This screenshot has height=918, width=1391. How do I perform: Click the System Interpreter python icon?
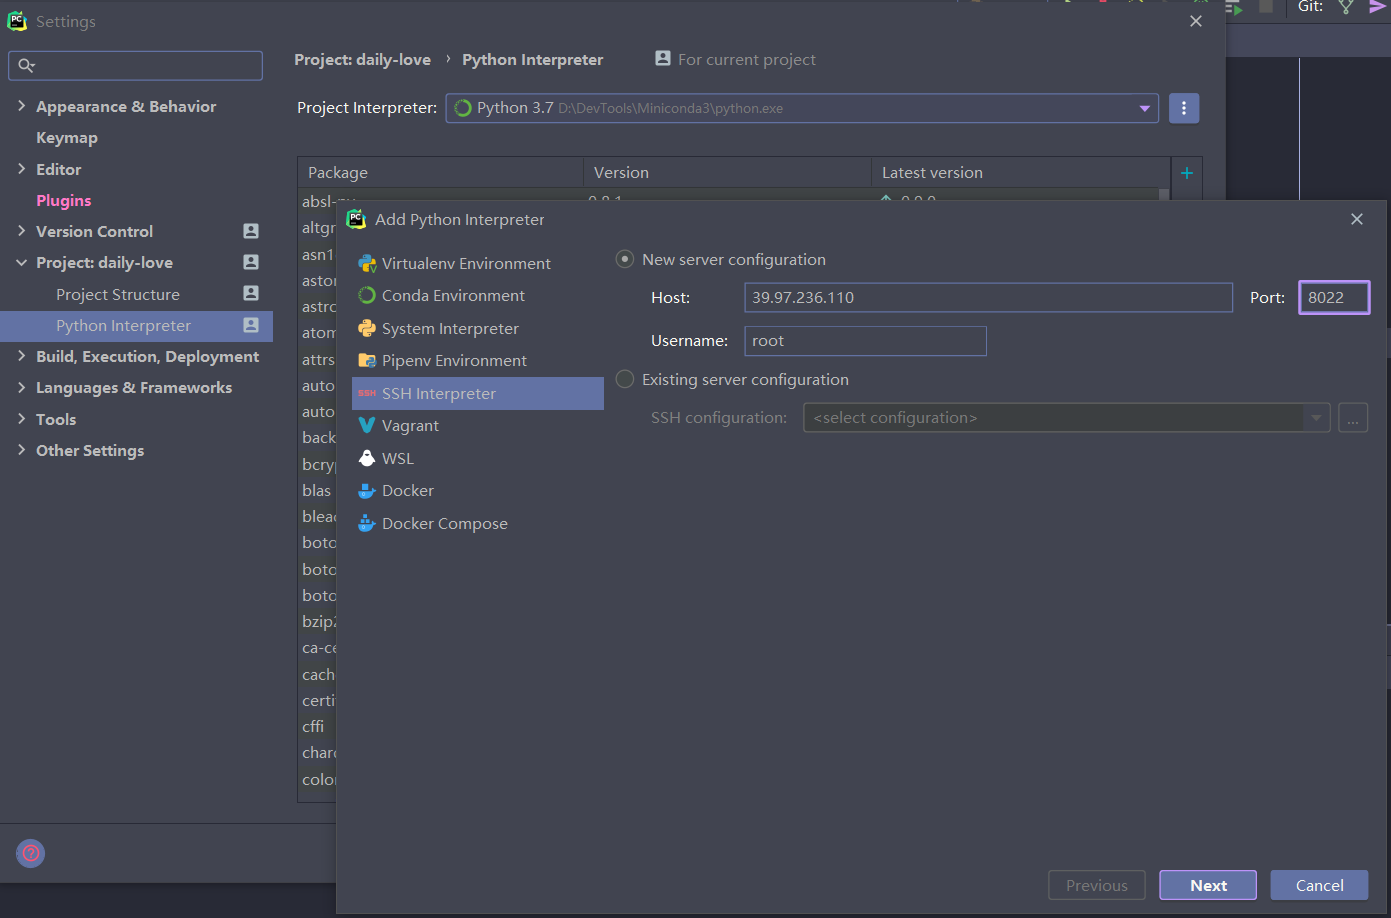coord(367,329)
